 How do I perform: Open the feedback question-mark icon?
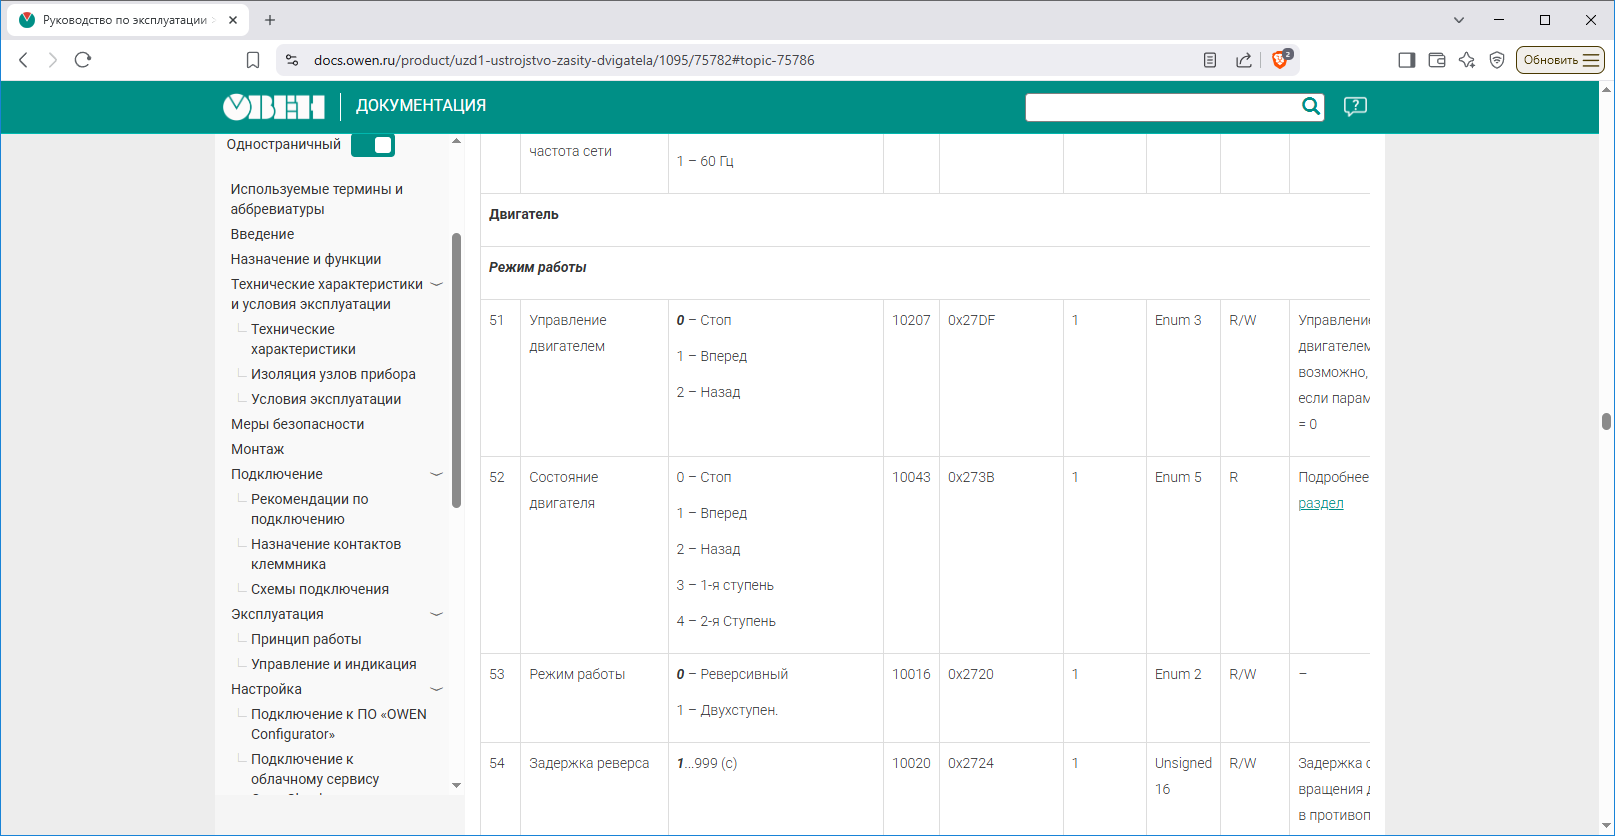[1355, 107]
